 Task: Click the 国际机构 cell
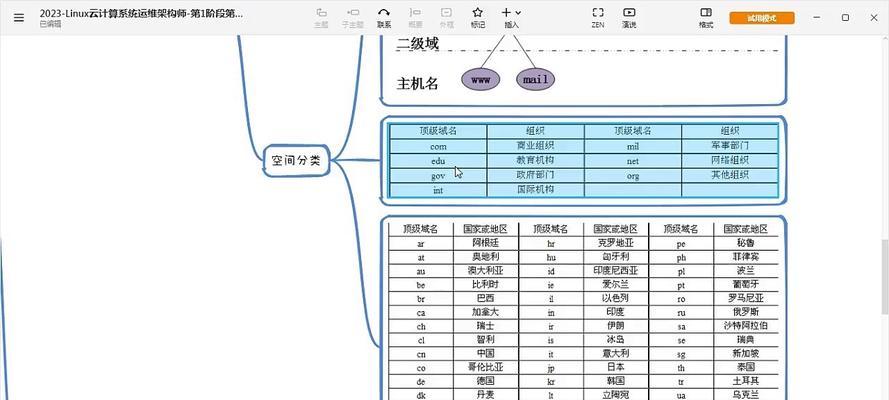point(535,189)
